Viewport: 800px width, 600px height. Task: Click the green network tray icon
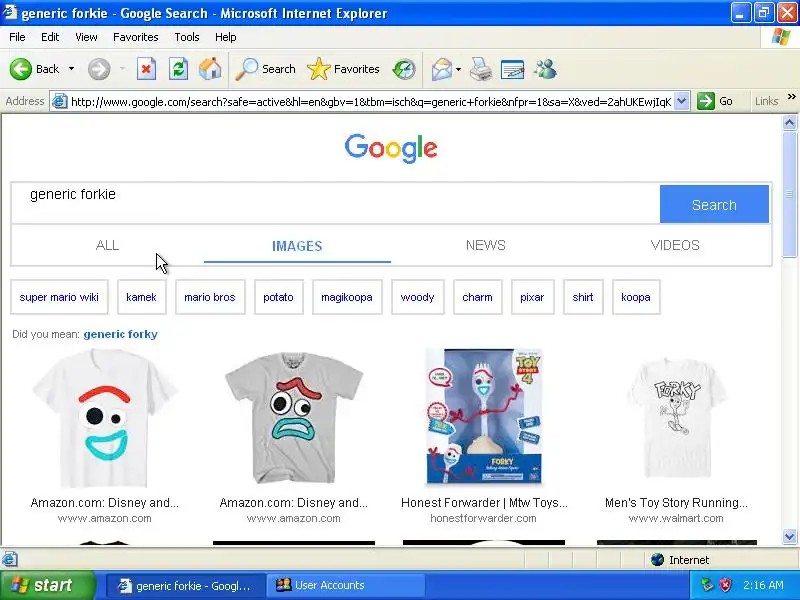coord(707,585)
